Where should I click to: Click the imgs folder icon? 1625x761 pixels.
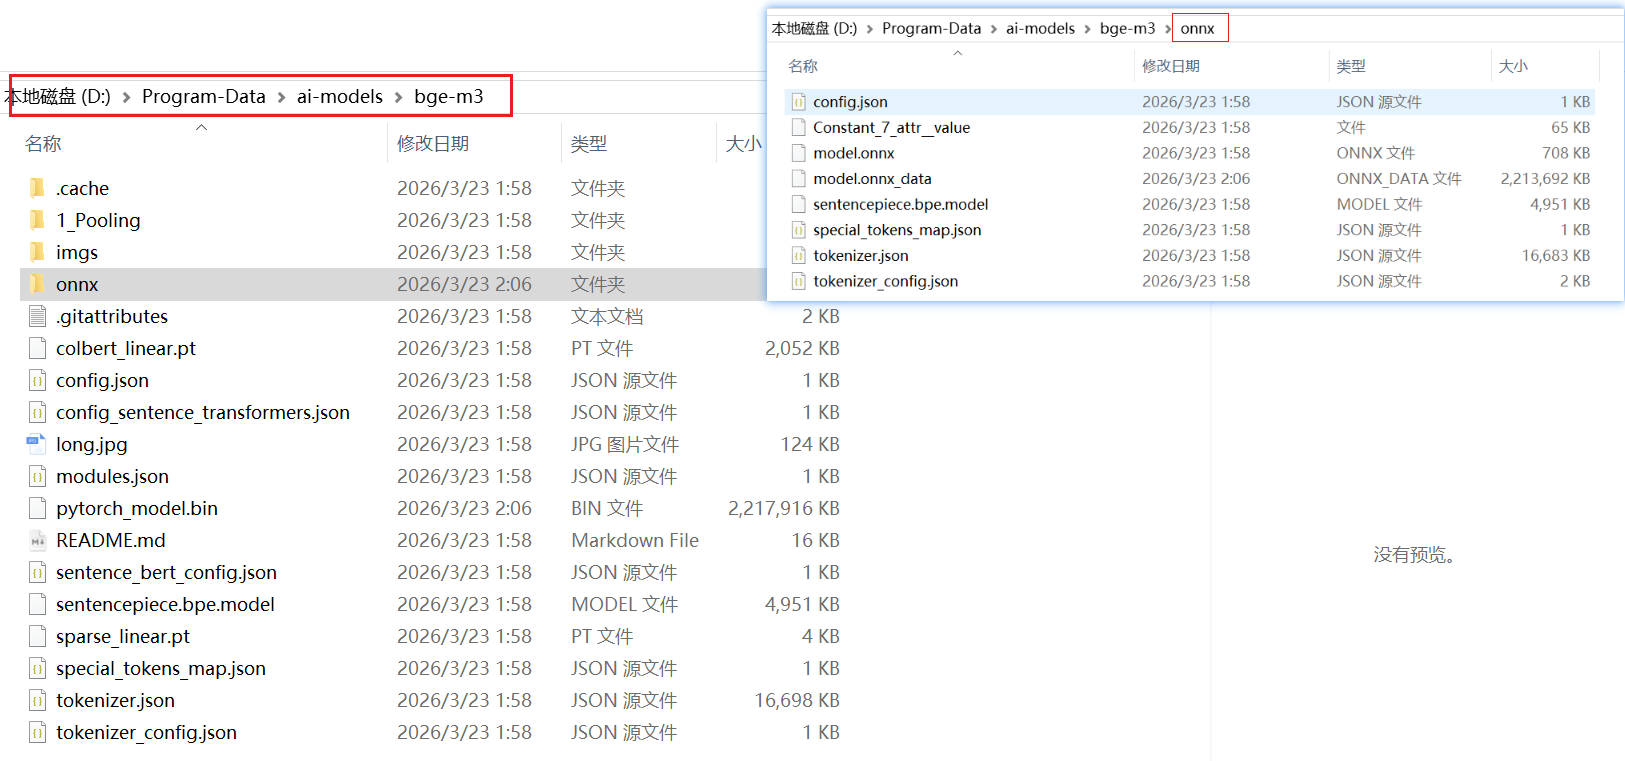point(37,252)
